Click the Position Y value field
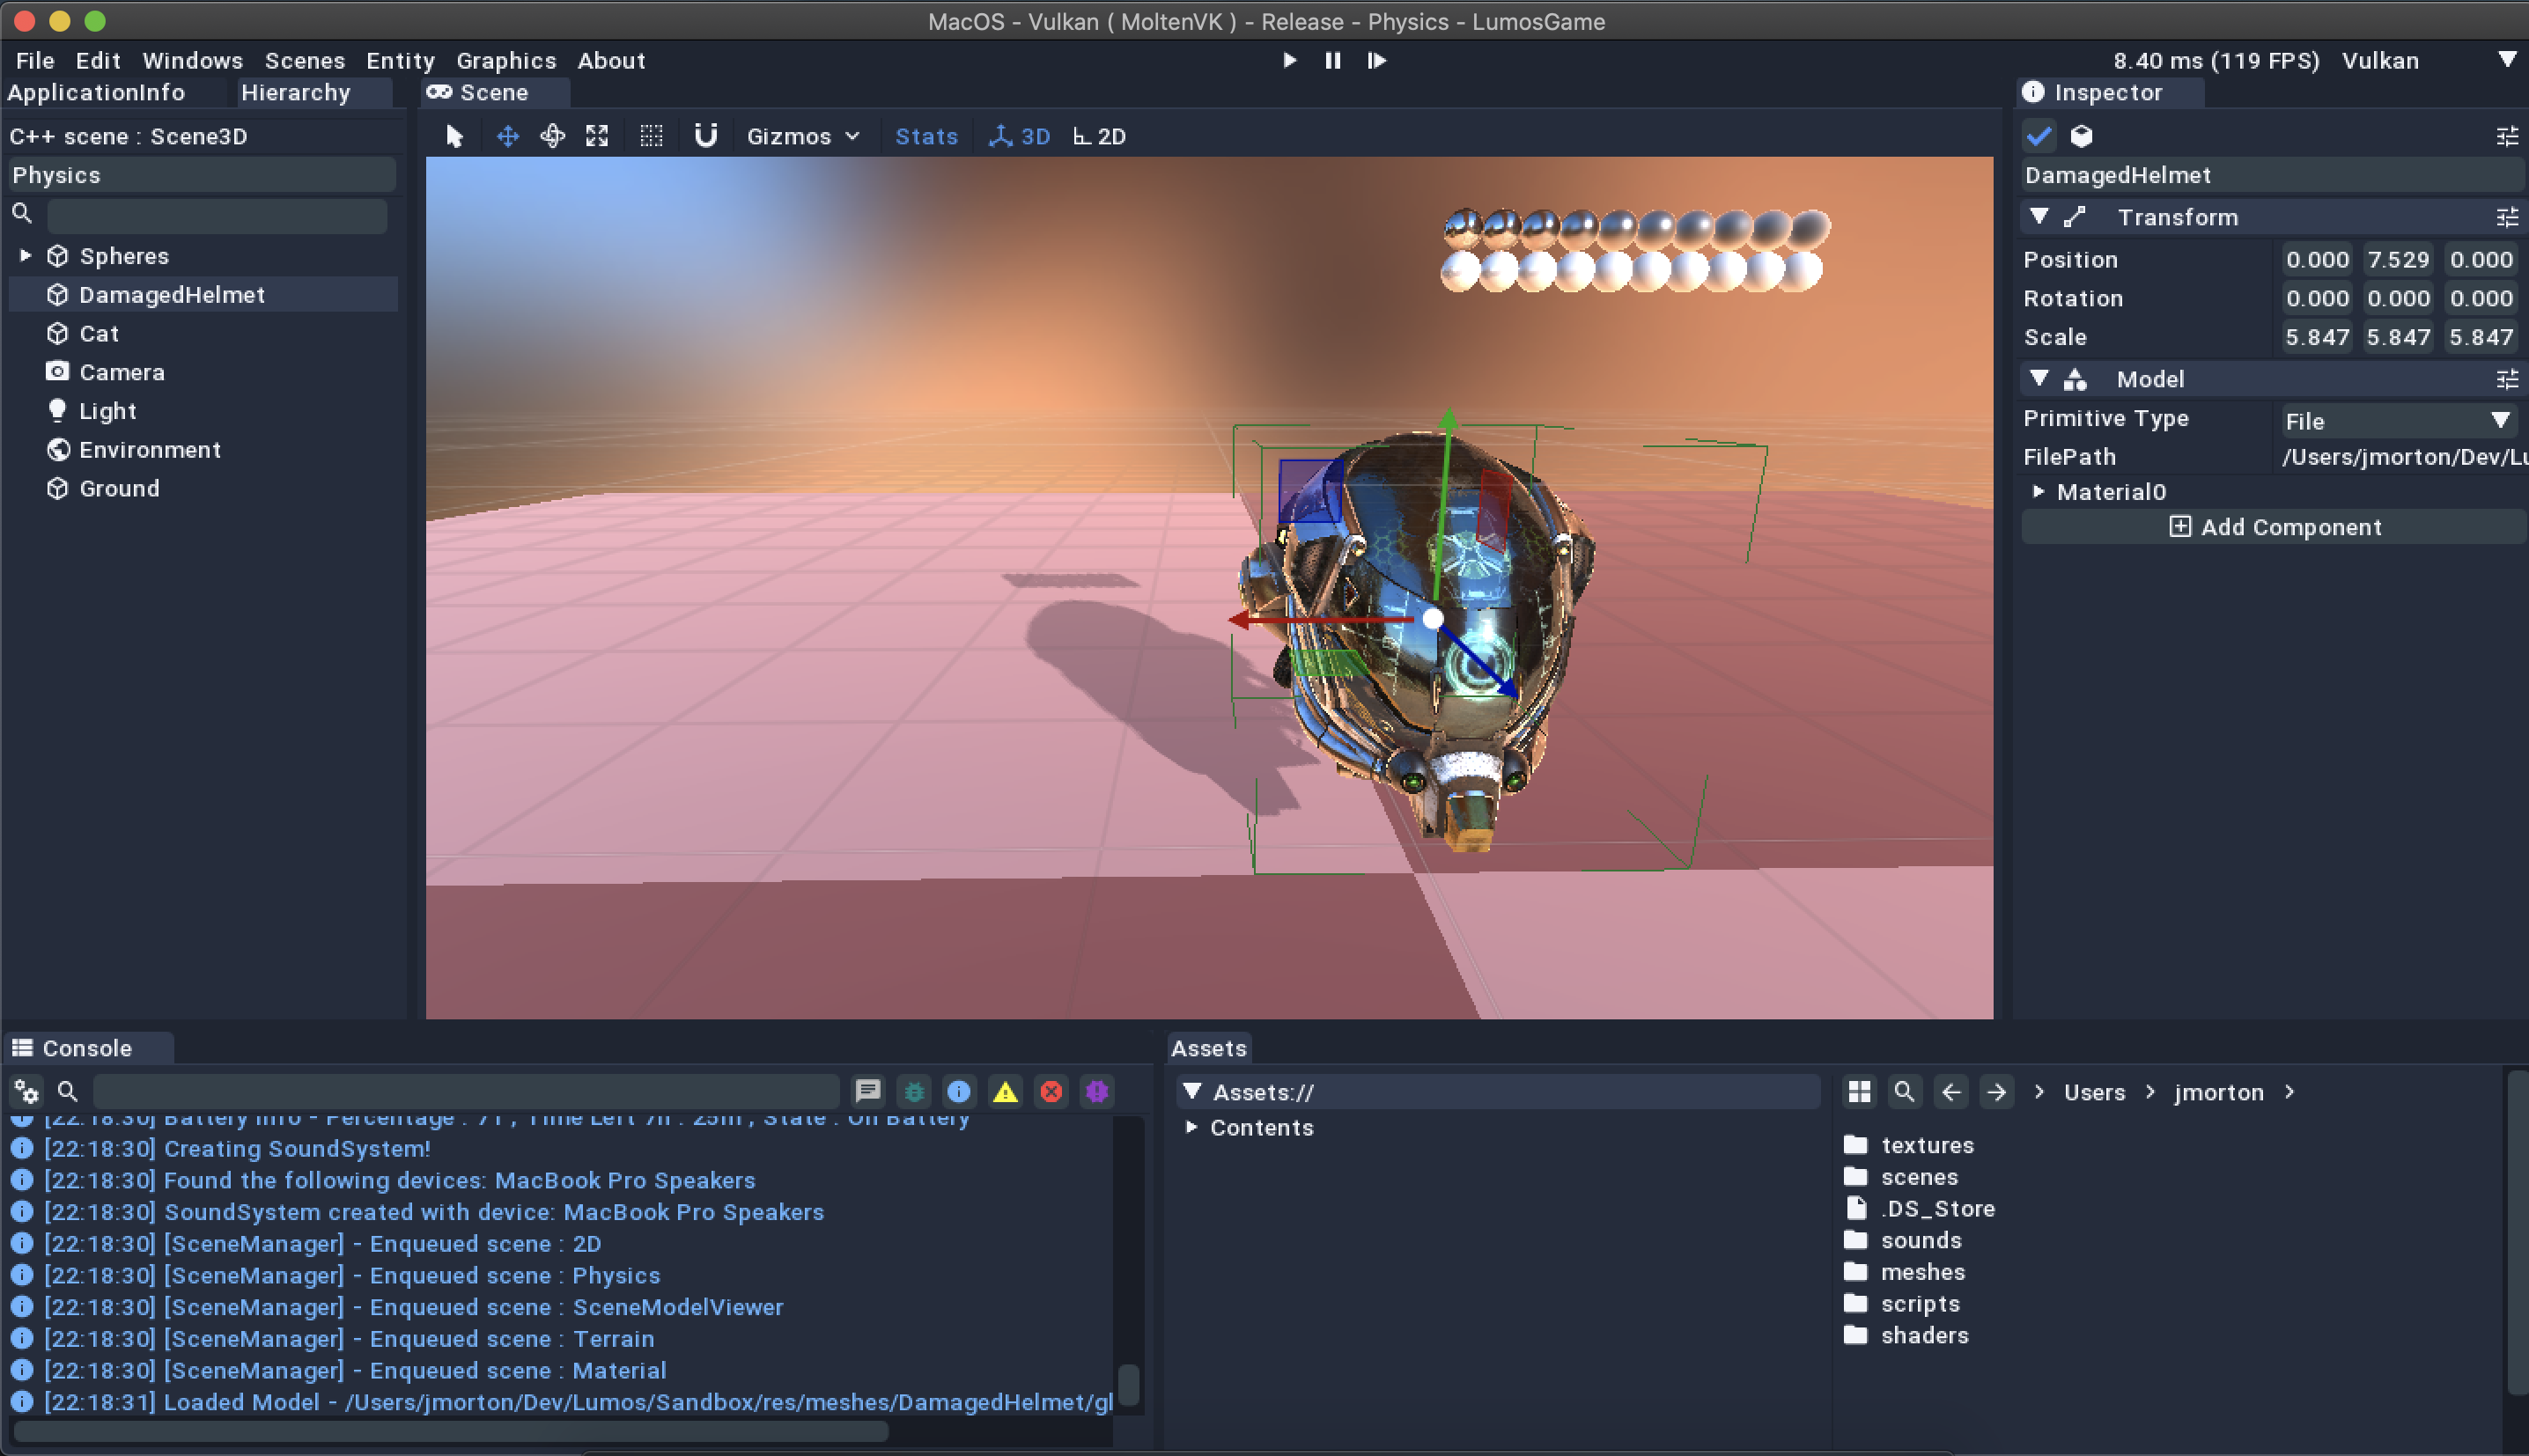Screen dimensions: 2529x1456 pos(2397,259)
